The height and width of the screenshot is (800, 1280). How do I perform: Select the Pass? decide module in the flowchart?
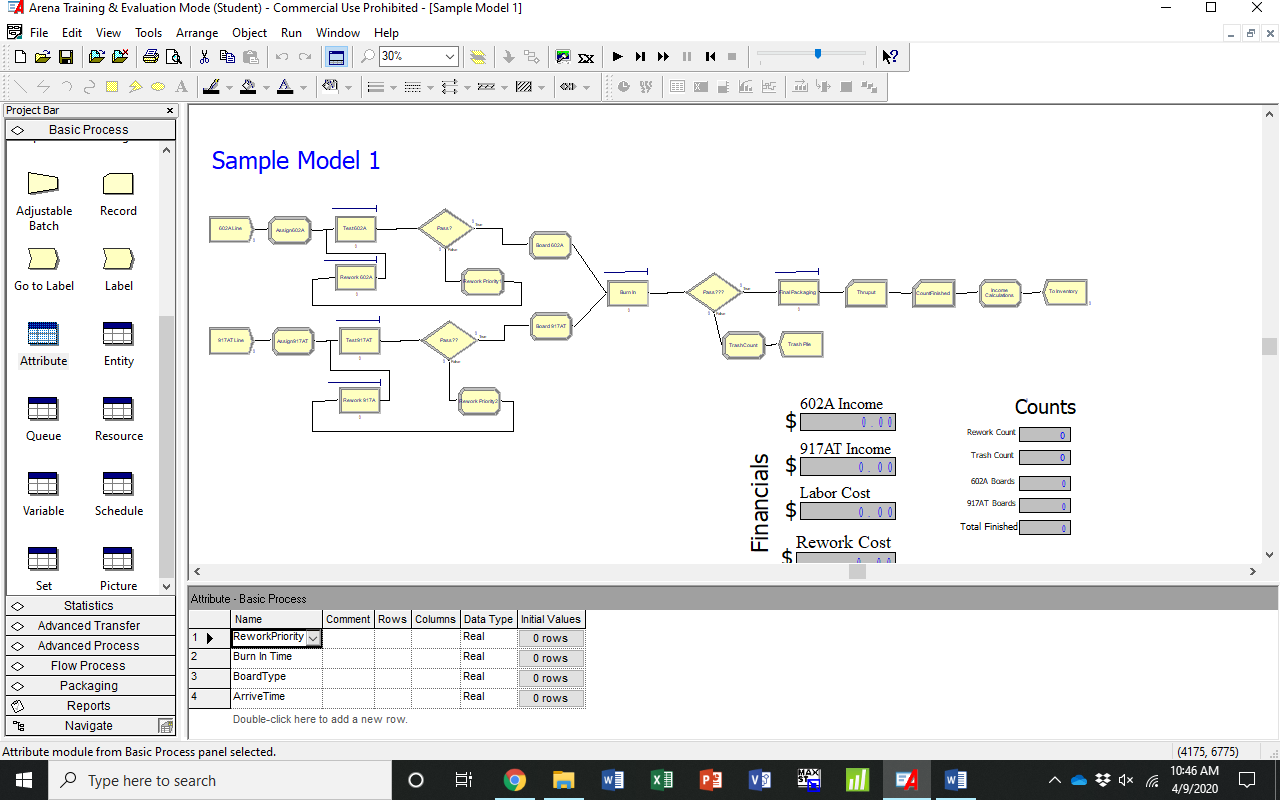coord(445,228)
